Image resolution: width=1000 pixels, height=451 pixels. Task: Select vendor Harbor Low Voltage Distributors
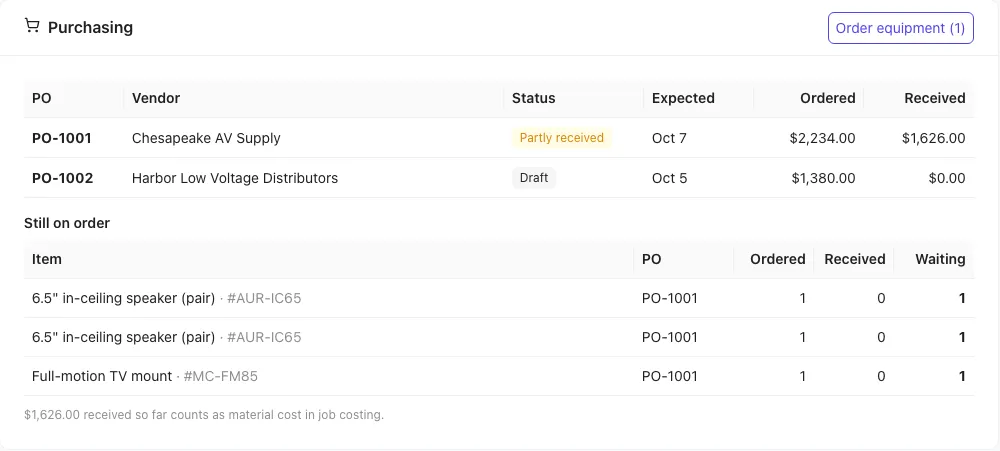[x=235, y=178]
